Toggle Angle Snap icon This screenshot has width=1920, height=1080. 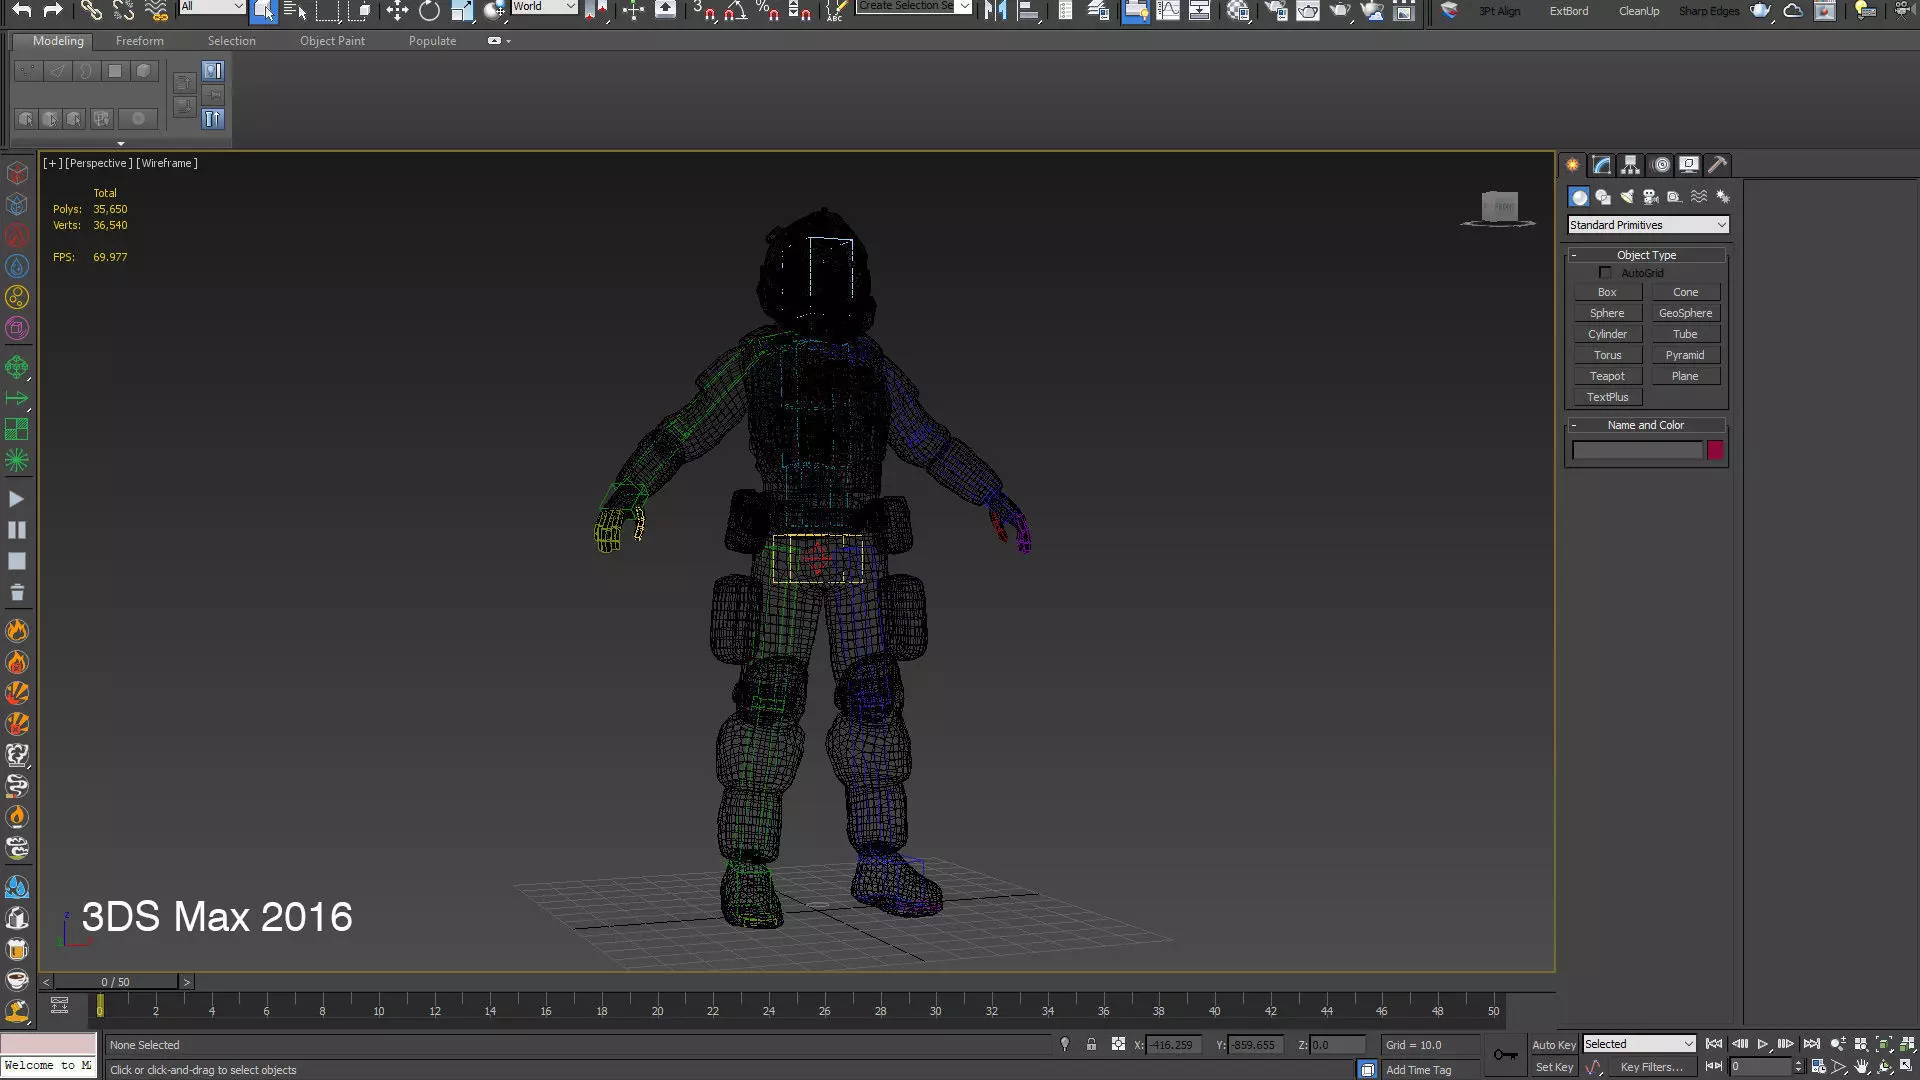coord(736,10)
